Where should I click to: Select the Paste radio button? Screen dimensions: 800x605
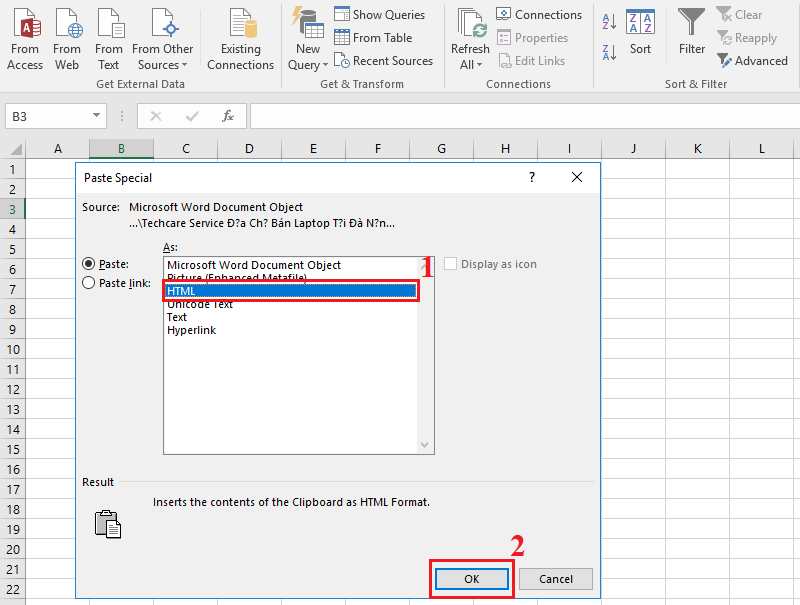pos(88,263)
